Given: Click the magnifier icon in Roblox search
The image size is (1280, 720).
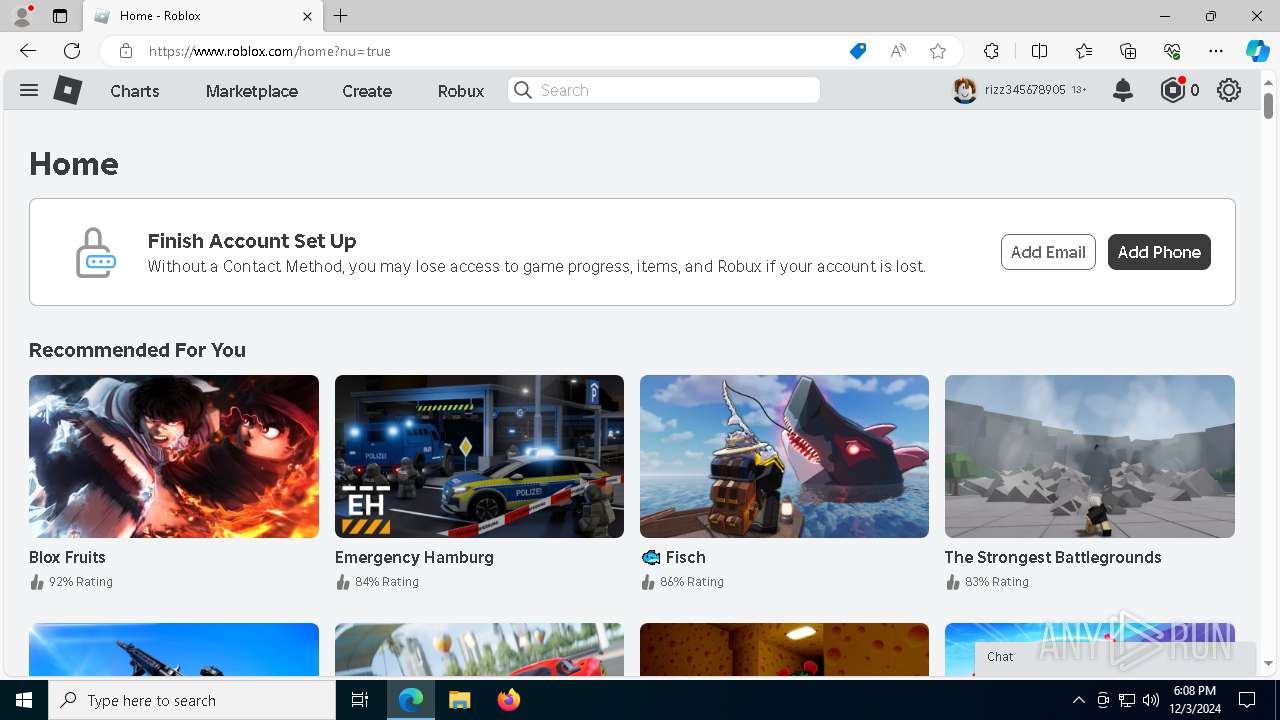Looking at the screenshot, I should tap(523, 90).
